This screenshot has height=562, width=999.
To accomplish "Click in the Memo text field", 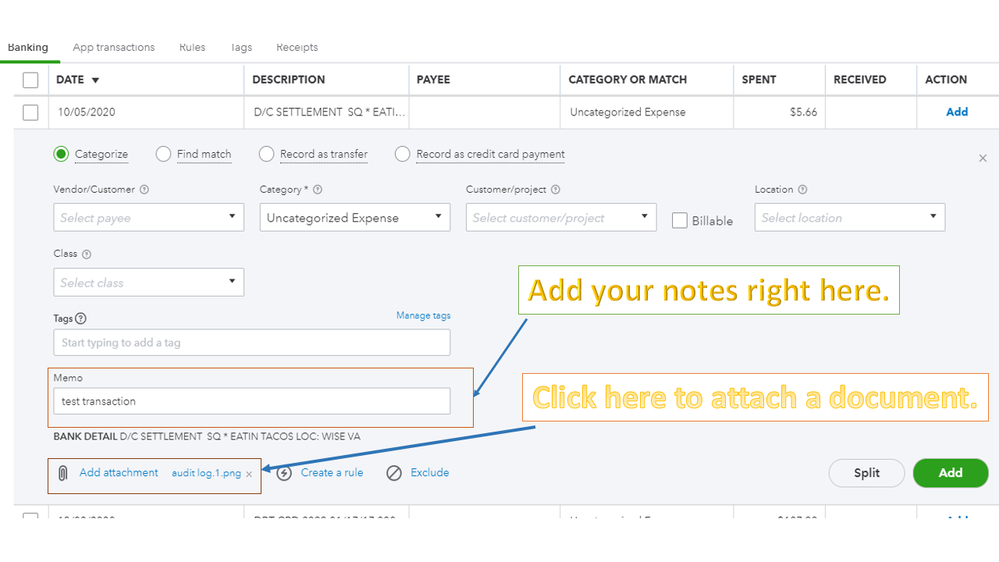I will 251,401.
